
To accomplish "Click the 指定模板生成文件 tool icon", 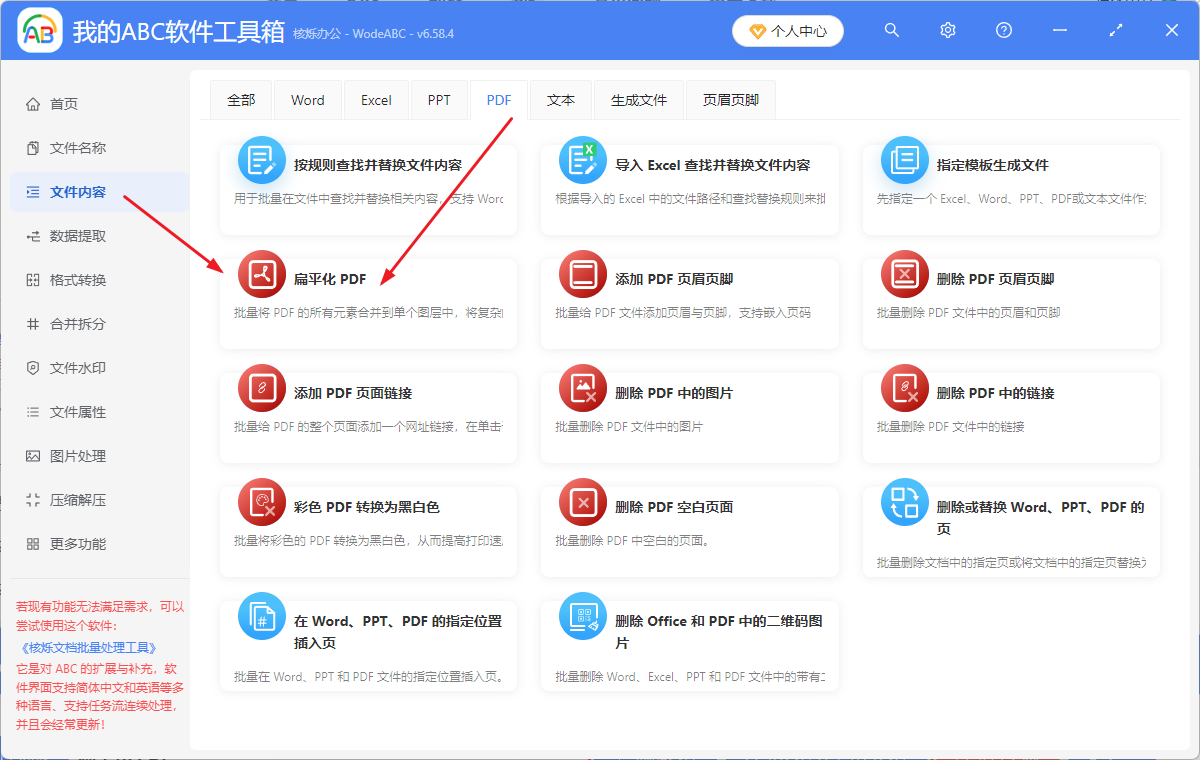I will pos(904,158).
